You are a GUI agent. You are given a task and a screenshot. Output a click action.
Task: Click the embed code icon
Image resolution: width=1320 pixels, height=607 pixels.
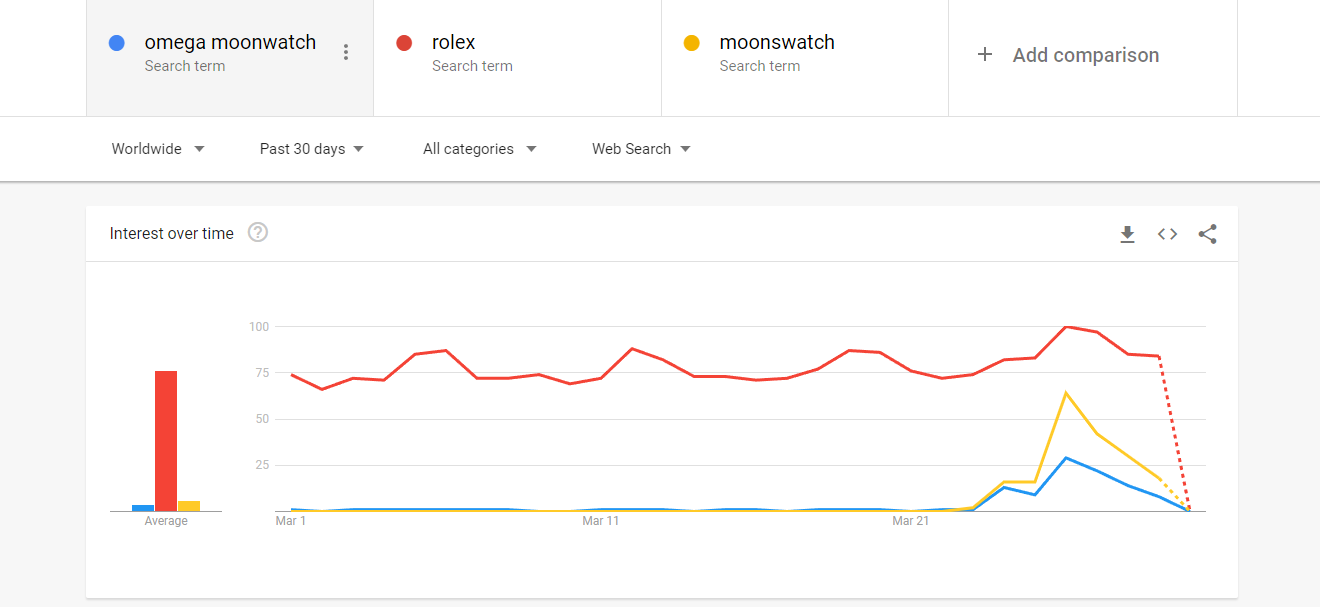pos(1167,234)
